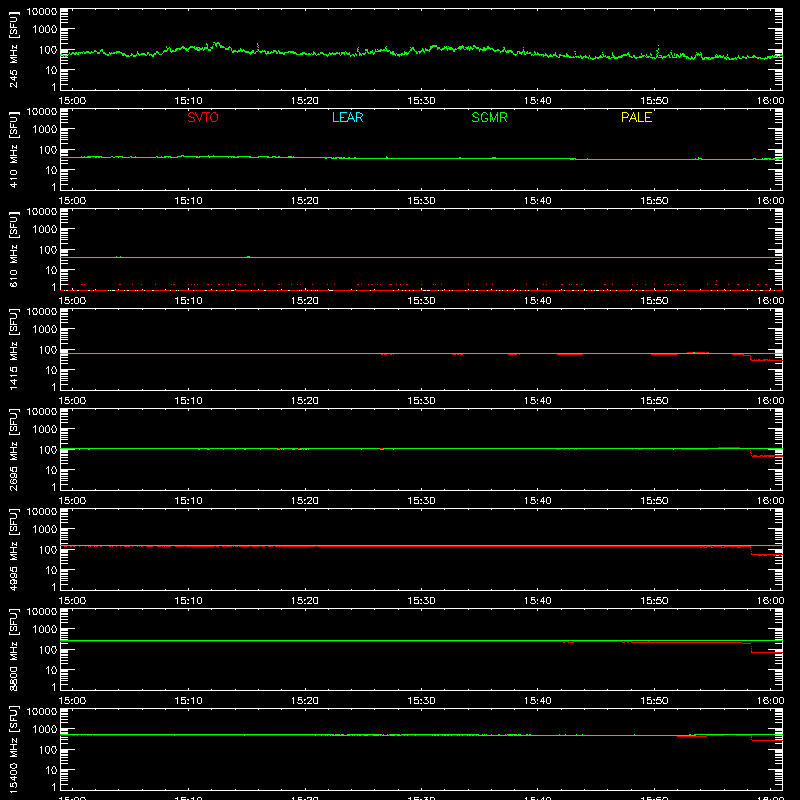This screenshot has width=800, height=800.
Task: Click 15:10 tick below the 410 MHz panel
Action: (188, 201)
